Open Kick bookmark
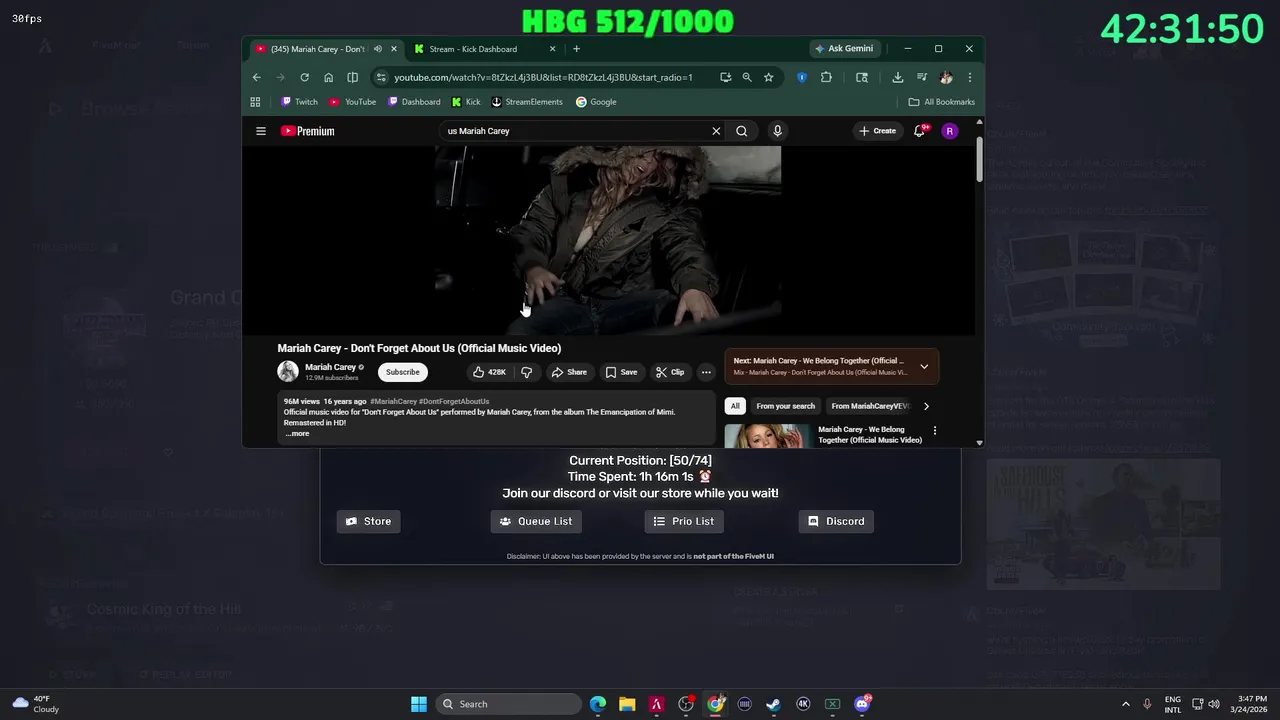 (x=466, y=102)
